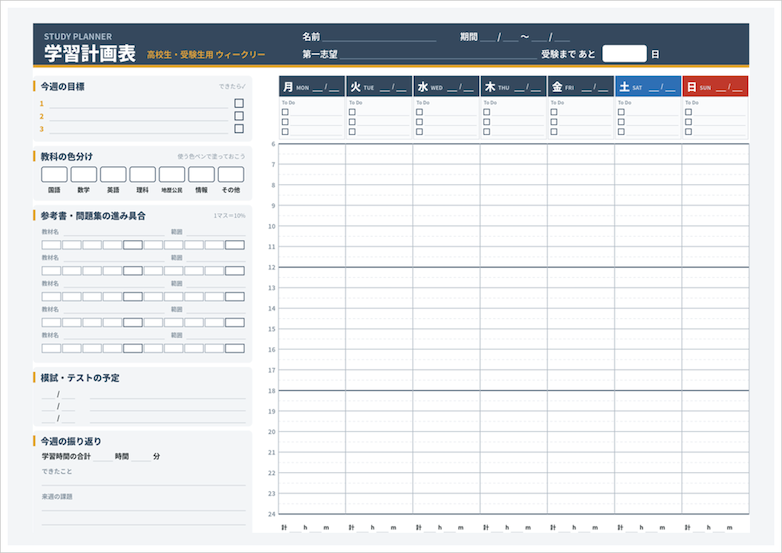
Task: Click the hour label 6 on timetable
Action: pos(273,144)
